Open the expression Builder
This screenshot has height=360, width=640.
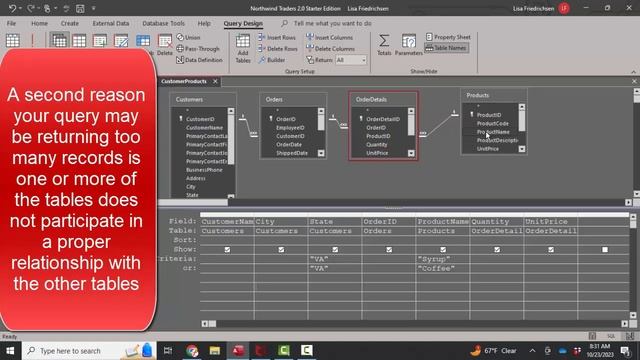[271, 60]
